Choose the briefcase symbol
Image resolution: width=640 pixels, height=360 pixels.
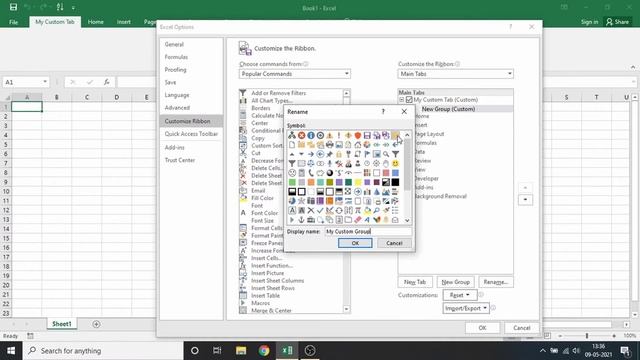[311, 220]
